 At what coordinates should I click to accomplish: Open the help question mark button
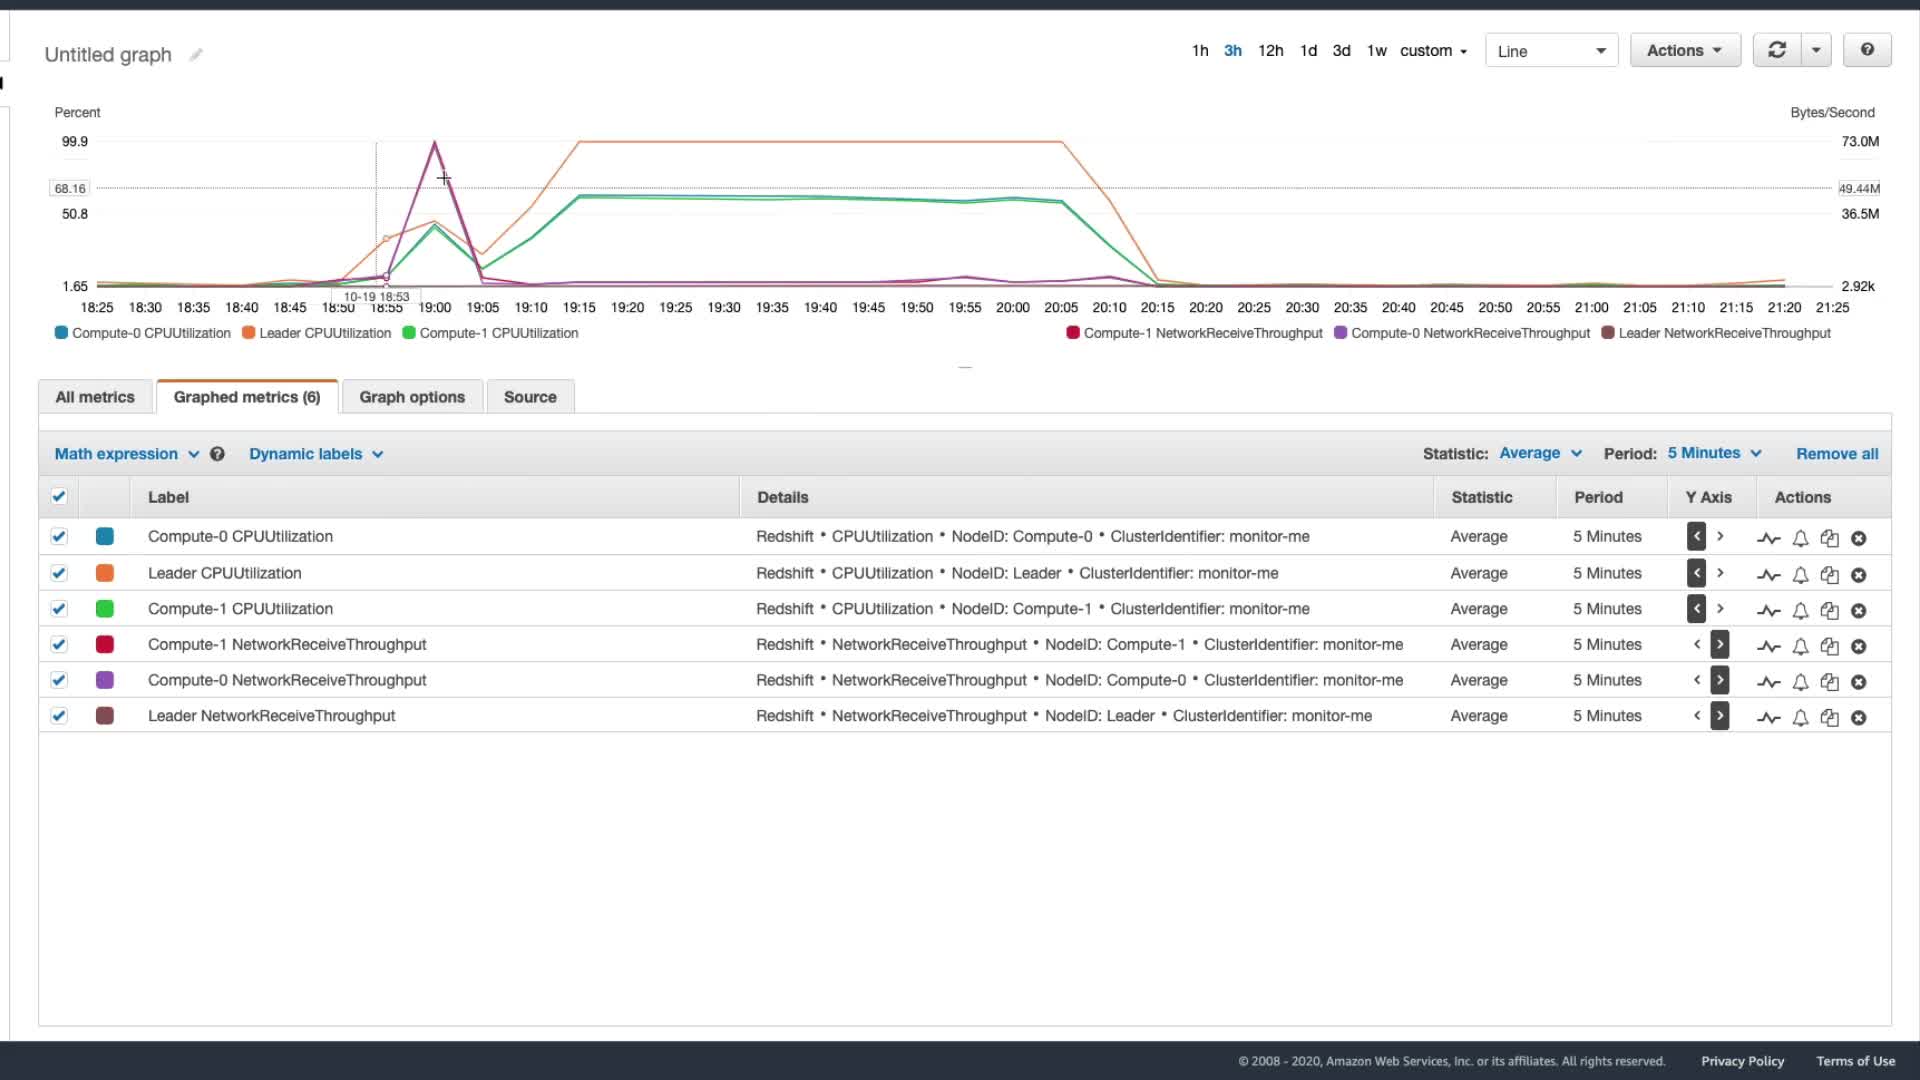(x=1867, y=50)
